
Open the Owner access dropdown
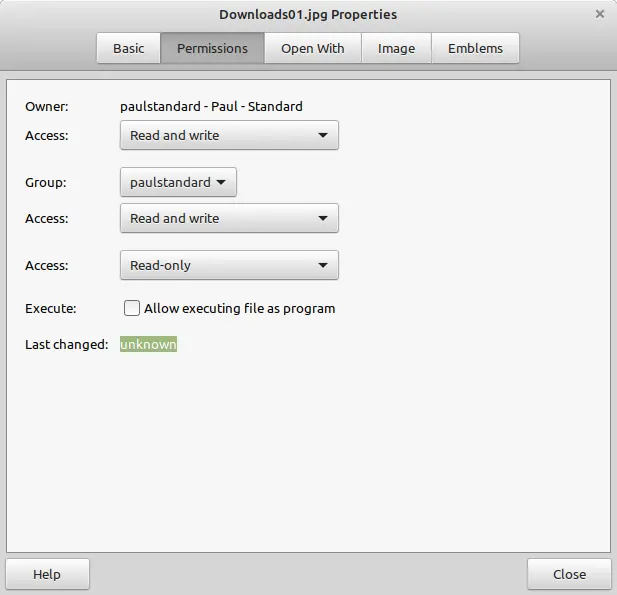[229, 135]
